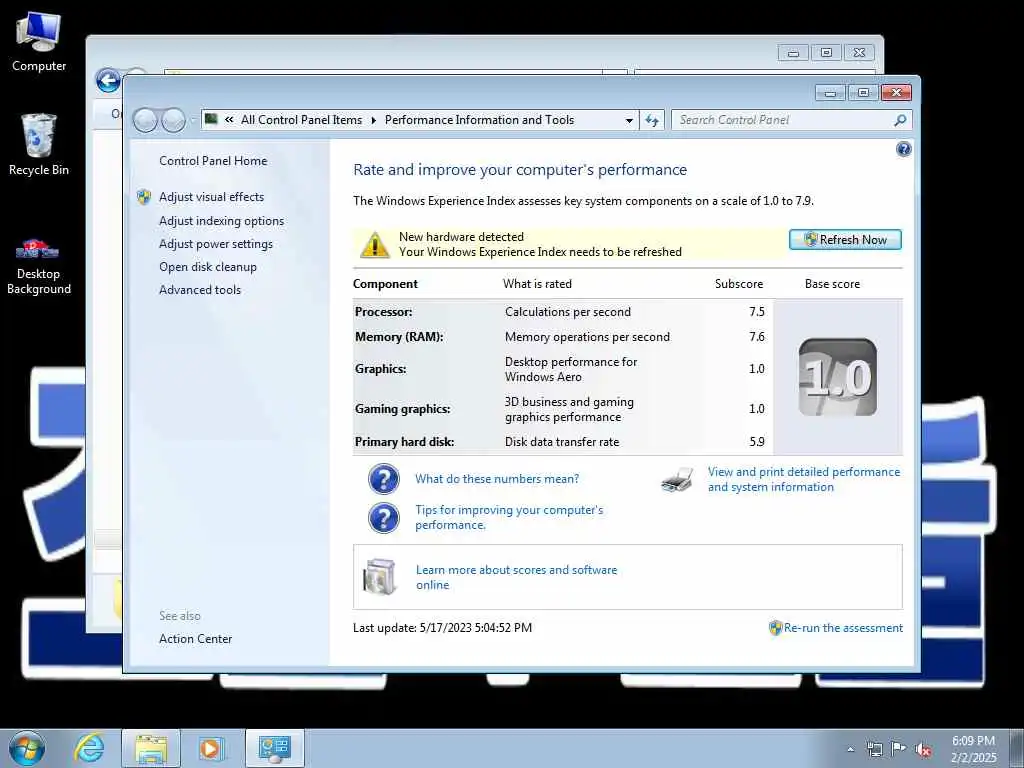
Task: Close the Performance Information window
Action: (896, 93)
